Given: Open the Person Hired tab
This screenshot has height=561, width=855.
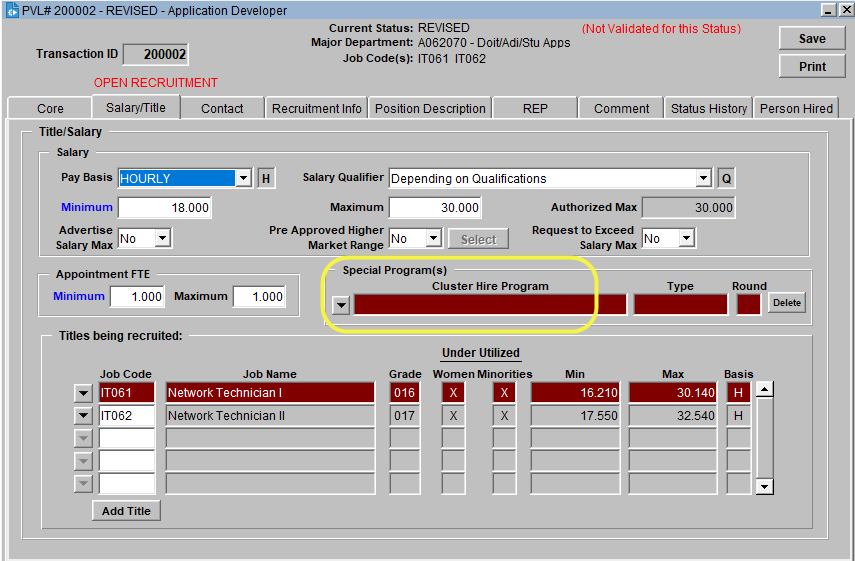Looking at the screenshot, I should click(796, 108).
